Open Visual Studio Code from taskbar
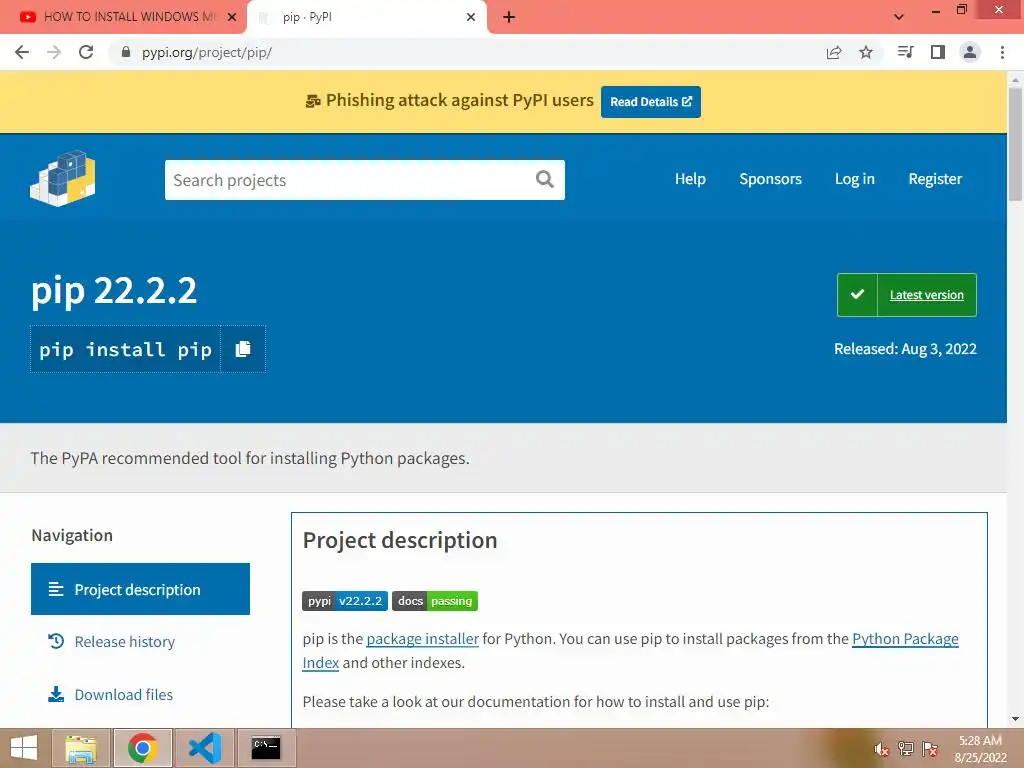This screenshot has width=1024, height=768. [205, 748]
